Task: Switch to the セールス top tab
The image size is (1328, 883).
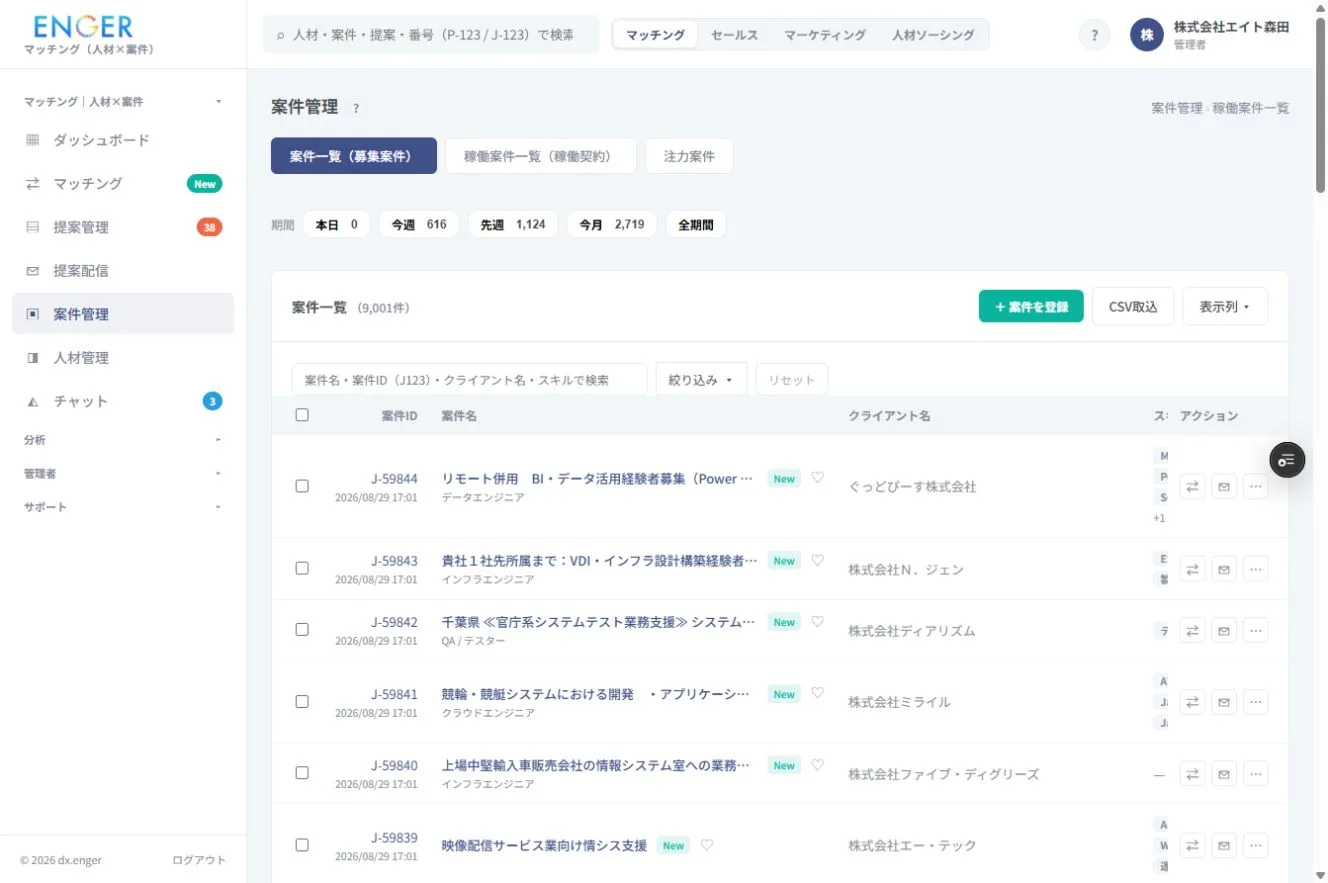Action: [x=734, y=35]
